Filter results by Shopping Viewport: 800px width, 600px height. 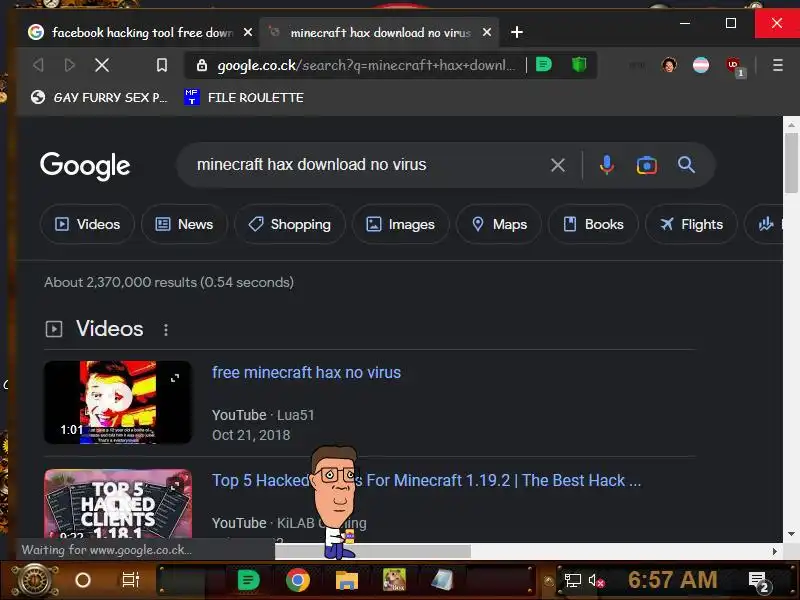(290, 224)
